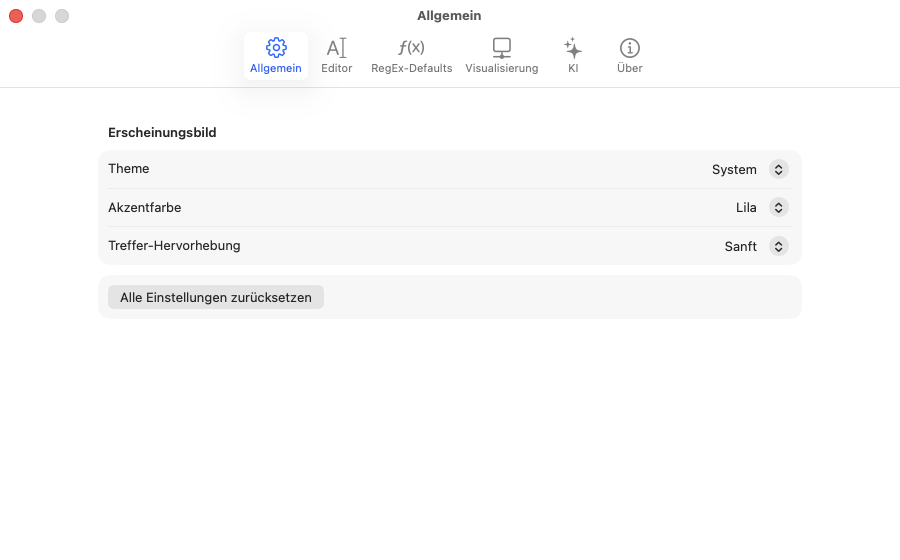Open the Theme dropdown showing System
This screenshot has height=560, width=900.
[750, 169]
